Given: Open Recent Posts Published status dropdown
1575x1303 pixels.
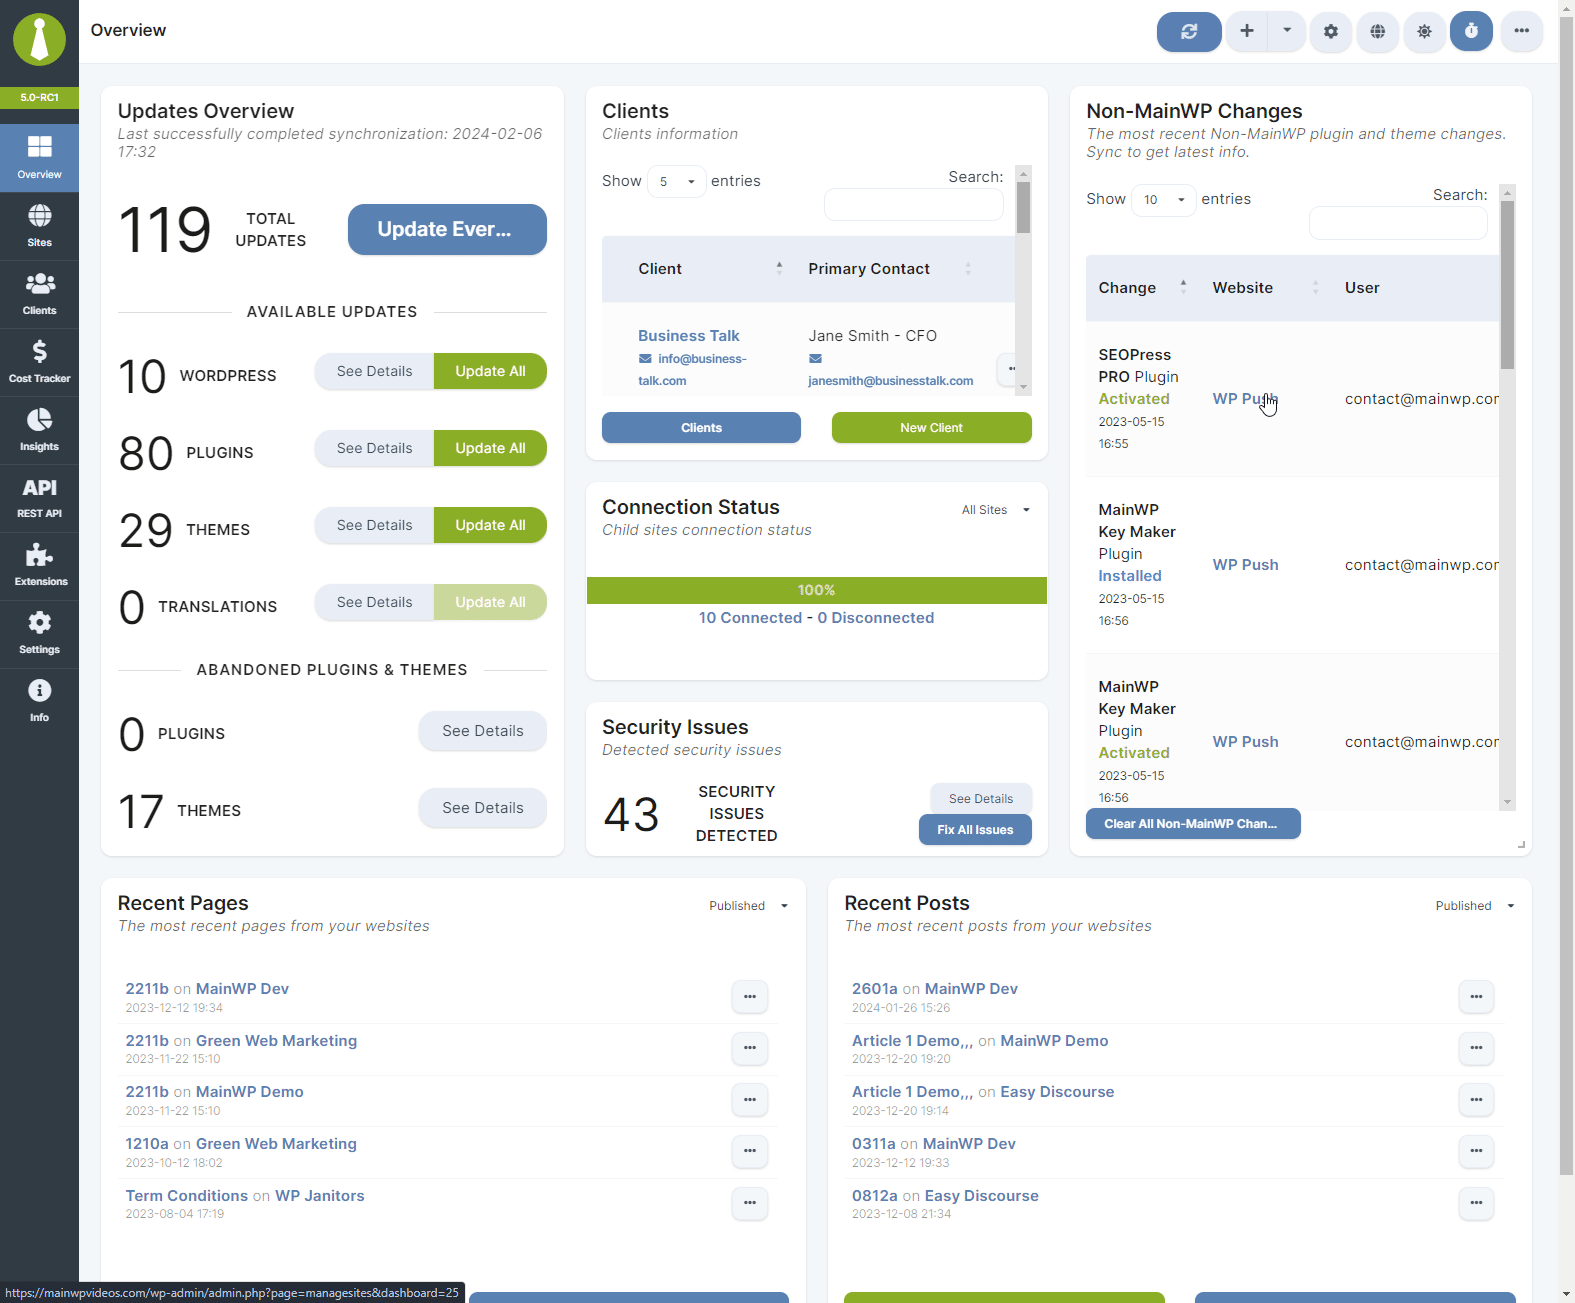Looking at the screenshot, I should point(1476,906).
